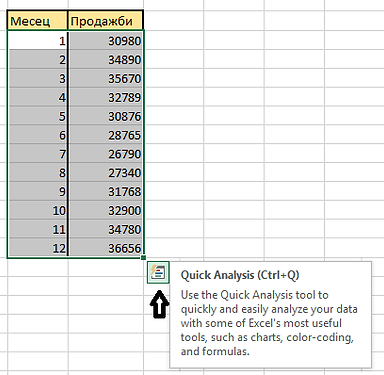384x375 pixels.
Task: Select the month cell containing 6
Action: (x=37, y=135)
